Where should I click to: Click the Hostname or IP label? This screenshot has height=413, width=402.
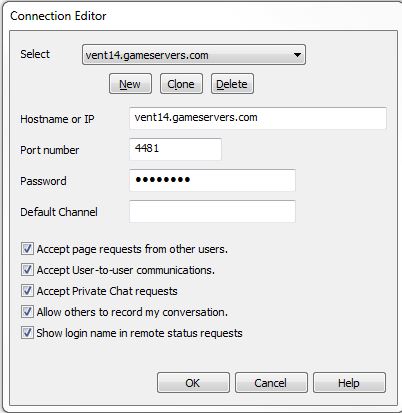click(x=57, y=119)
